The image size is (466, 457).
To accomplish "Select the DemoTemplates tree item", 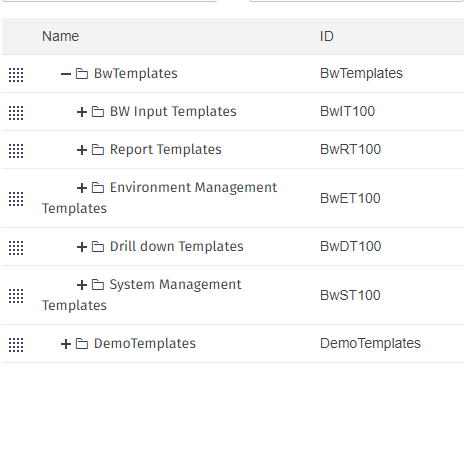I will coord(145,344).
